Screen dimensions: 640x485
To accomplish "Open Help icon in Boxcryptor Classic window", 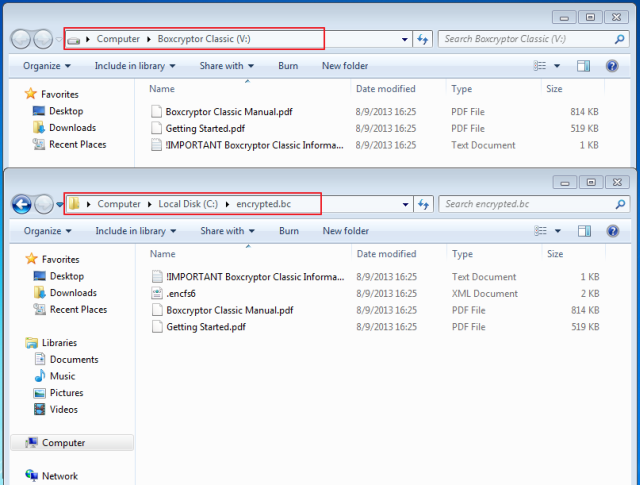I will pos(612,66).
